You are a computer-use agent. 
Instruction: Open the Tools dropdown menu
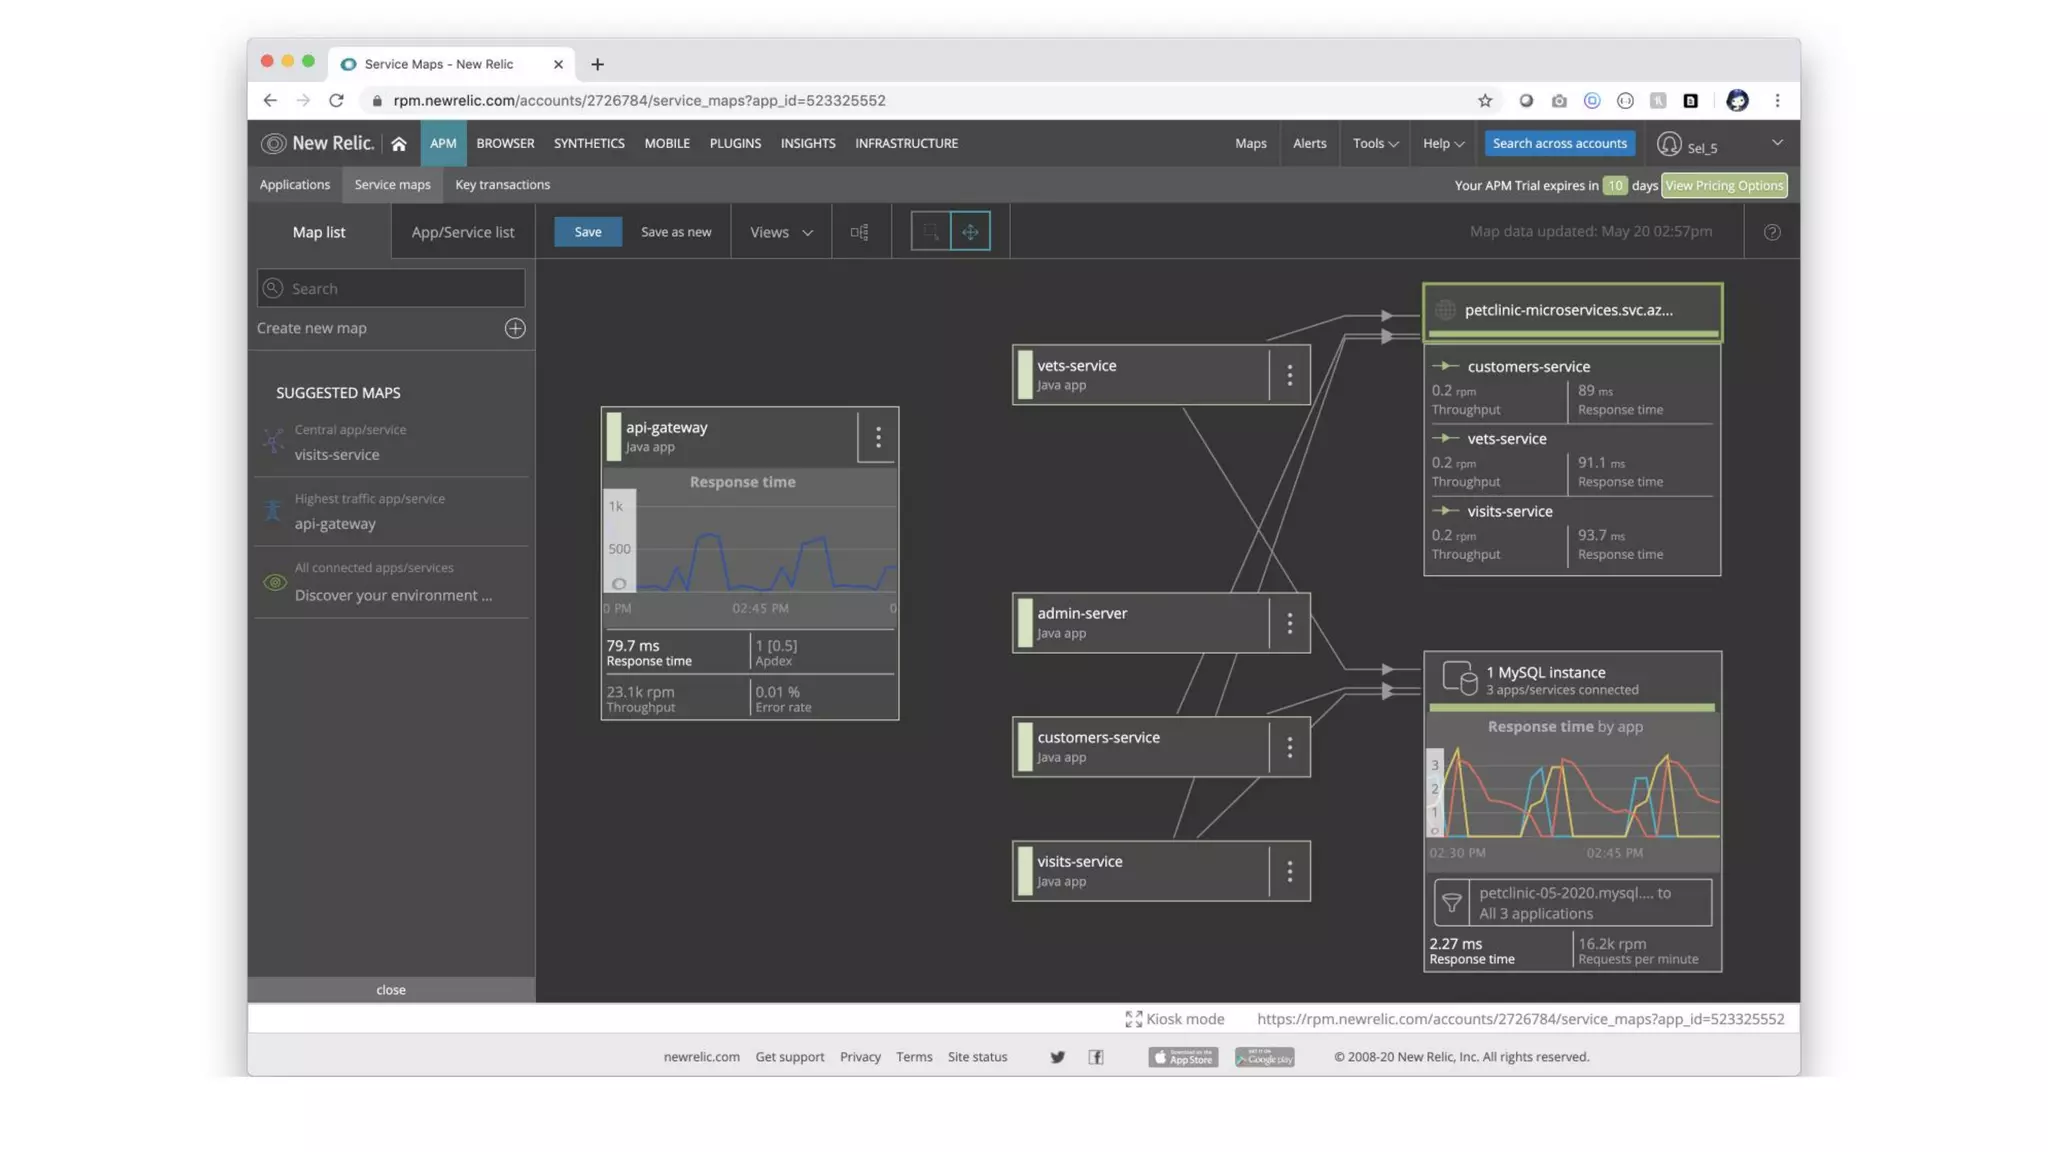click(1375, 144)
